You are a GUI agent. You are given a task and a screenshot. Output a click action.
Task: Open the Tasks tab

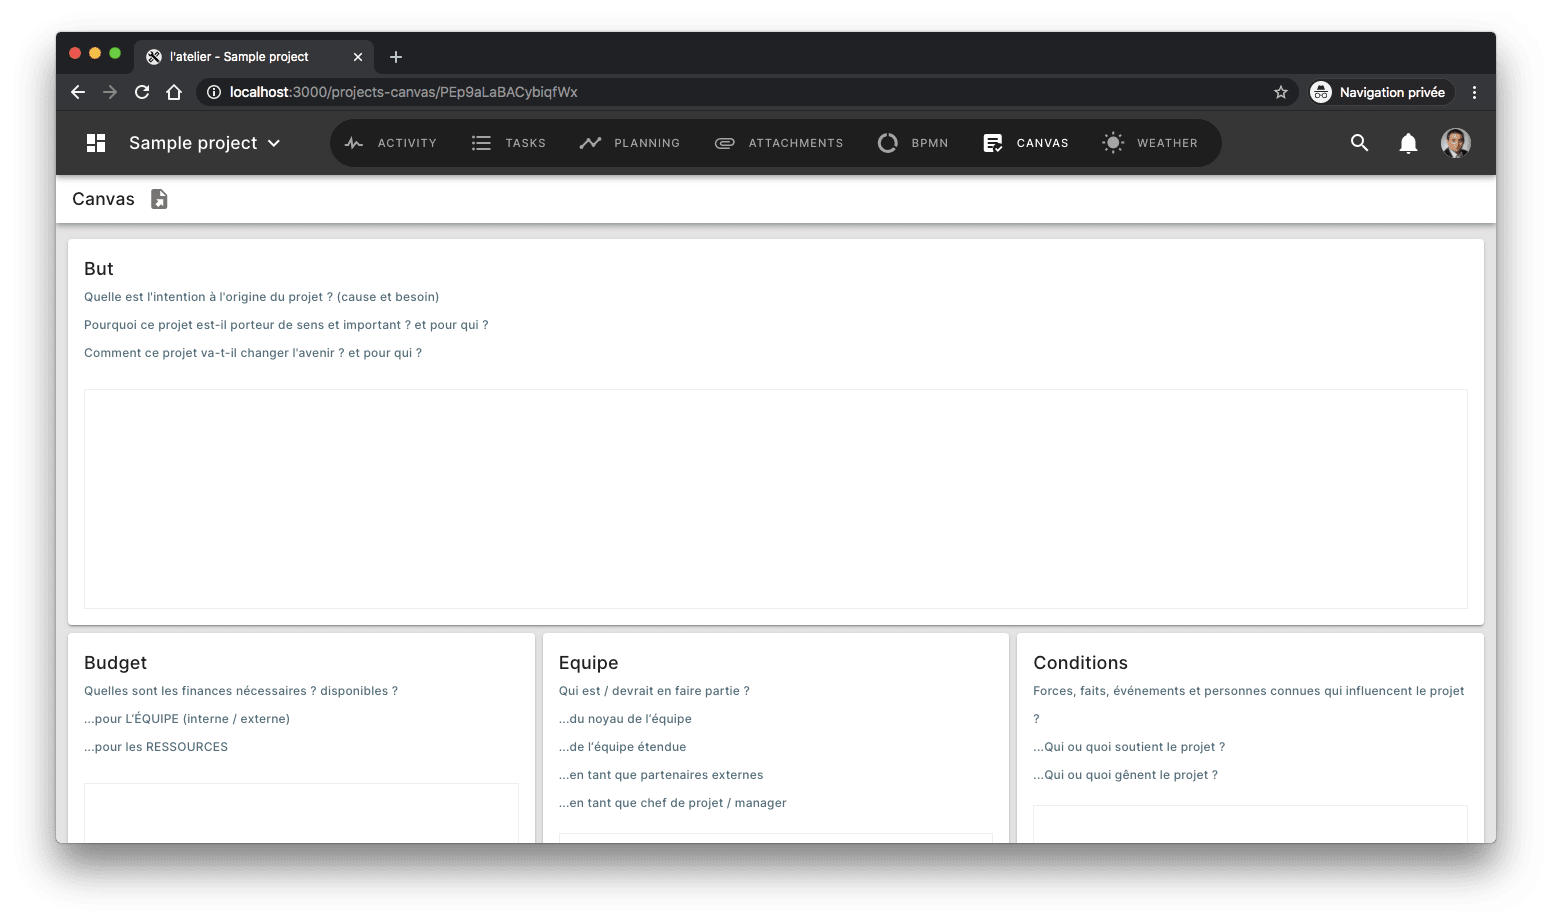[x=509, y=143]
